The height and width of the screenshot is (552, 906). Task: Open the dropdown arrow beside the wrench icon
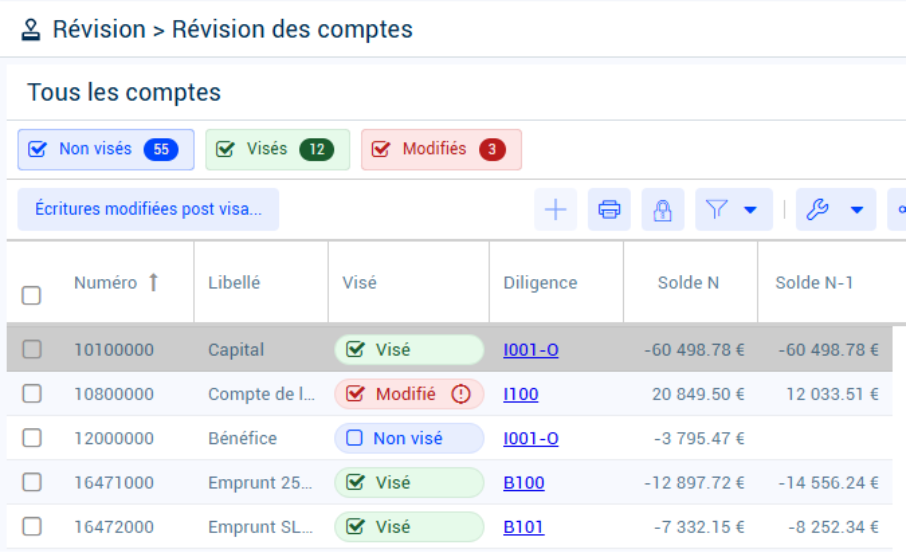pos(857,210)
